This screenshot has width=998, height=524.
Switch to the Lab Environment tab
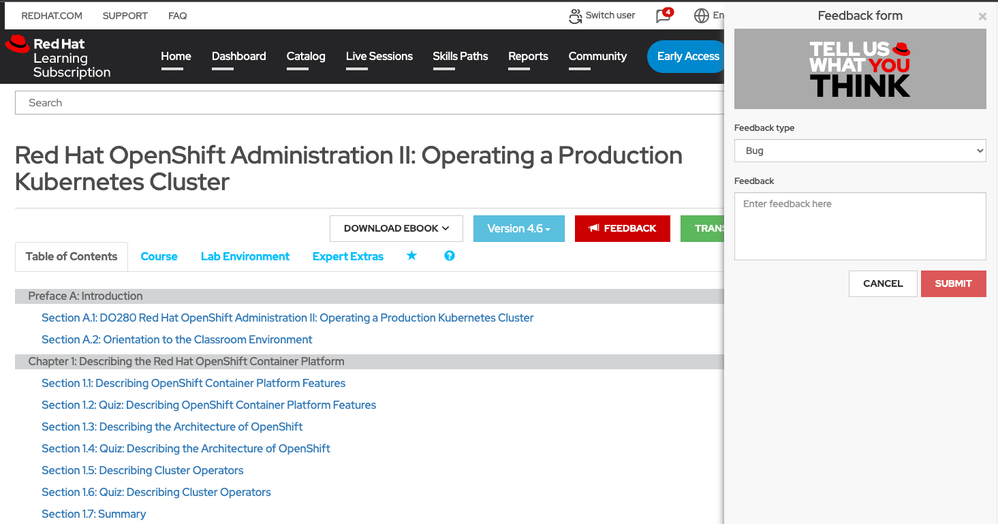245,256
